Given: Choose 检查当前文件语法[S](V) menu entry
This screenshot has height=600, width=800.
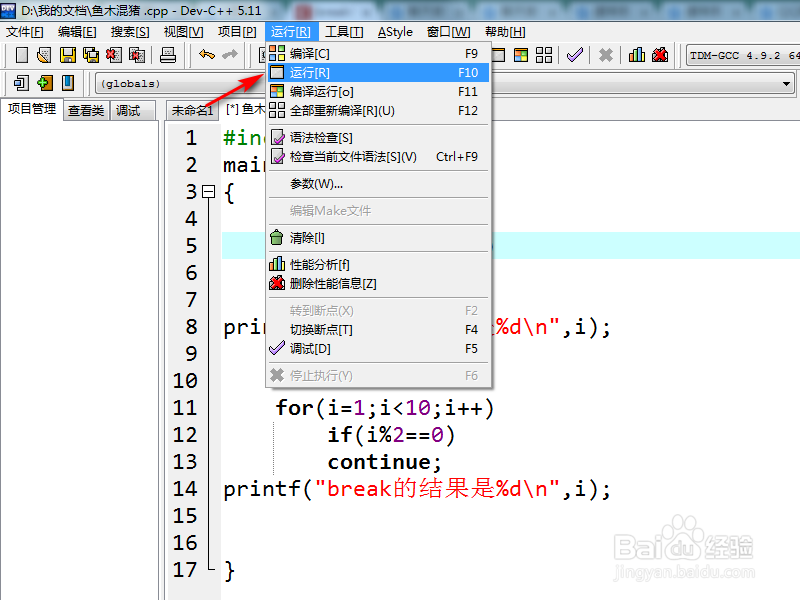Looking at the screenshot, I should pos(378,156).
